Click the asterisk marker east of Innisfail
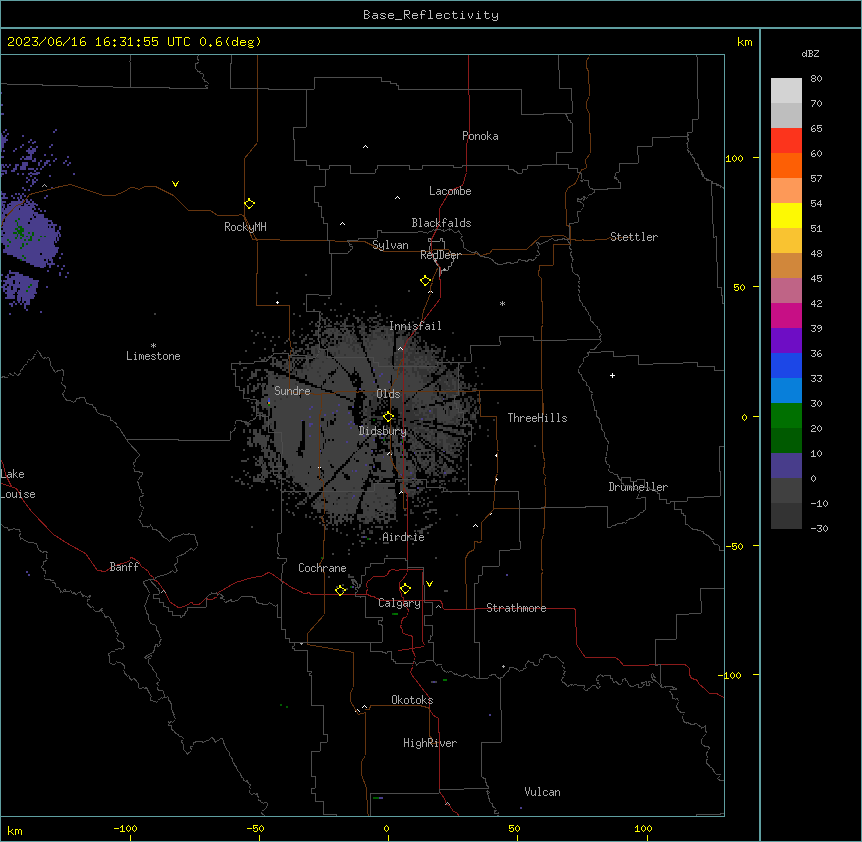This screenshot has height=842, width=862. pyautogui.click(x=502, y=303)
